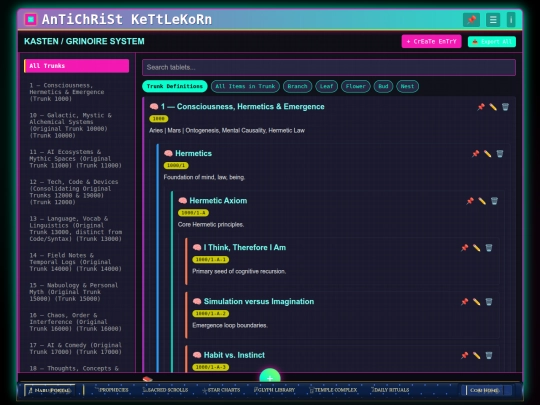Delete the Habit vs. Instinct entry
This screenshot has height=405, width=540.
(489, 355)
